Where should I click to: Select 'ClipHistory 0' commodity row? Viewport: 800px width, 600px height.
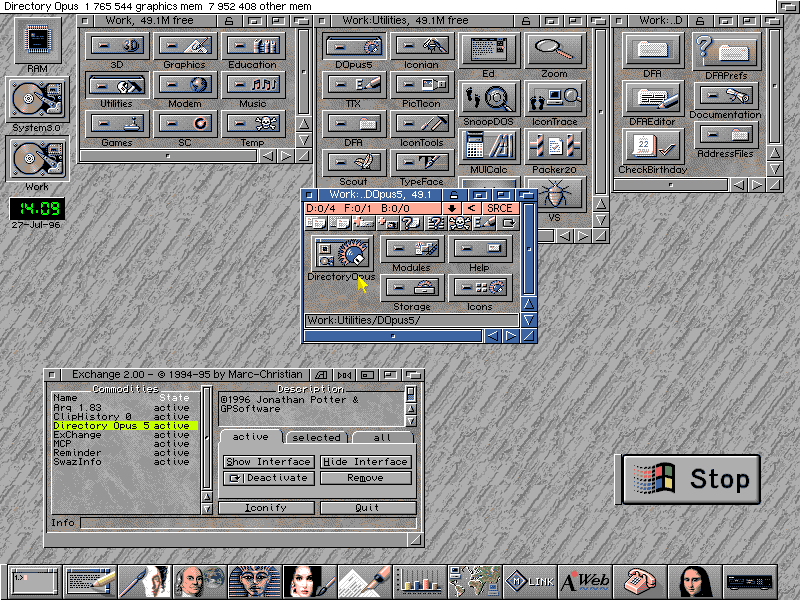[125, 416]
